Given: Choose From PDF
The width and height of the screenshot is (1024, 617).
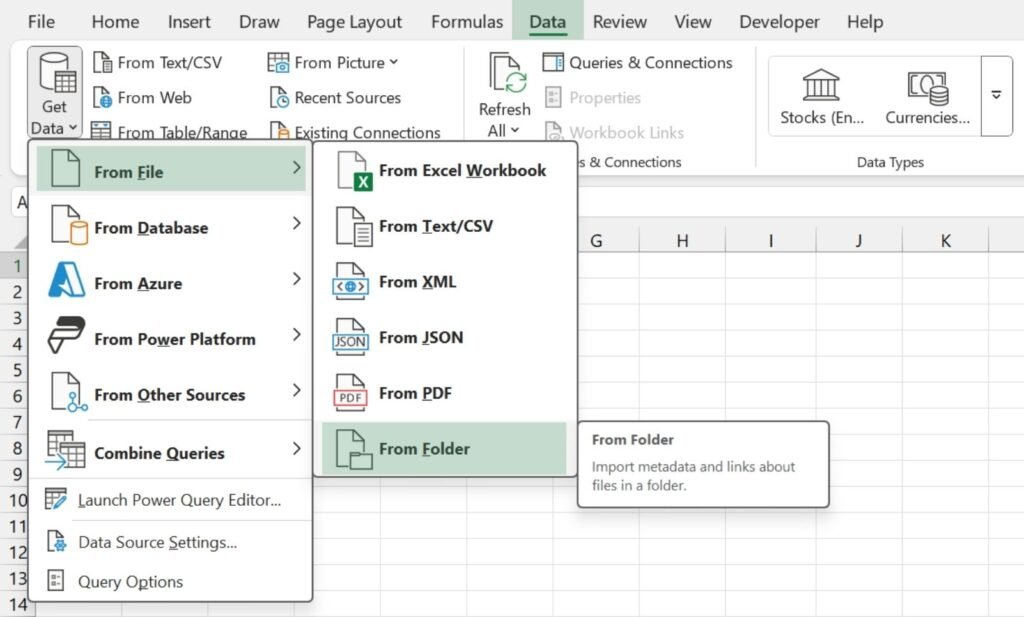Looking at the screenshot, I should pos(444,393).
